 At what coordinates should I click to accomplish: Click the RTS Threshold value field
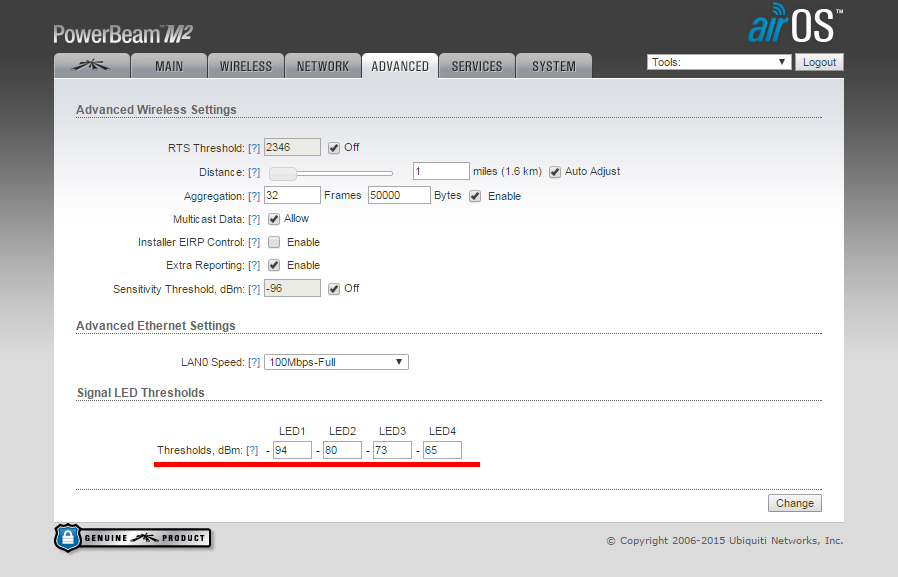[292, 147]
